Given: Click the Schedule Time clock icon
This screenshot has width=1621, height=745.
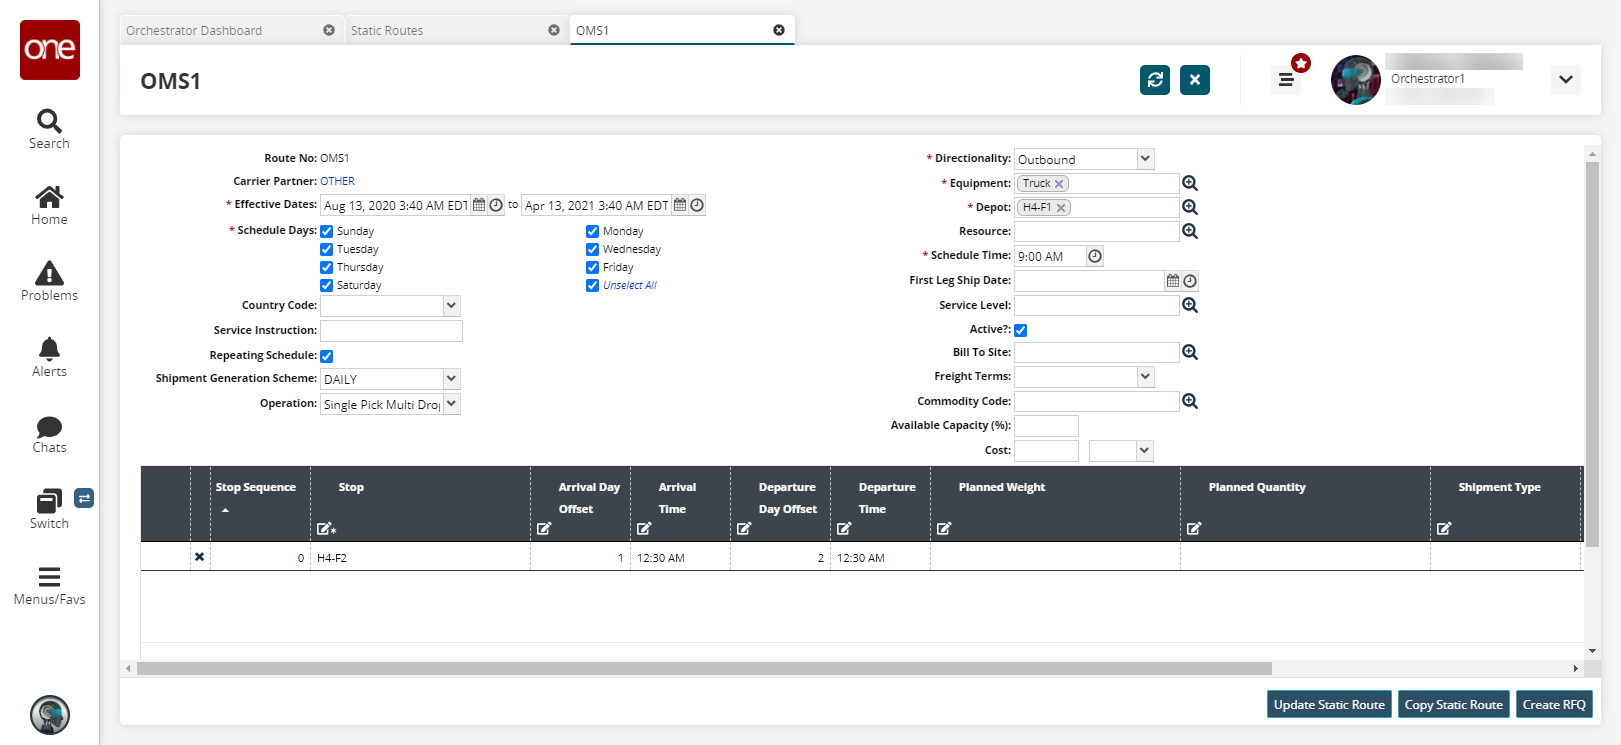Looking at the screenshot, I should [x=1095, y=256].
